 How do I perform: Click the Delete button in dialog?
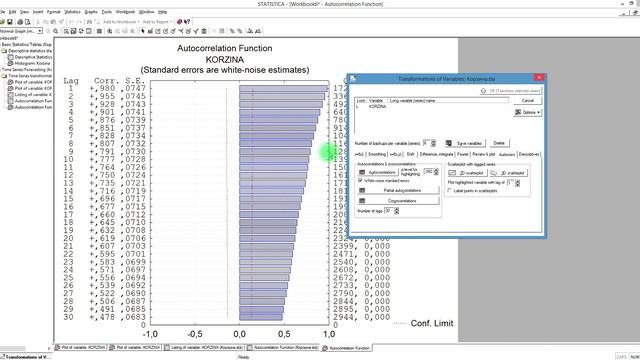(499, 143)
